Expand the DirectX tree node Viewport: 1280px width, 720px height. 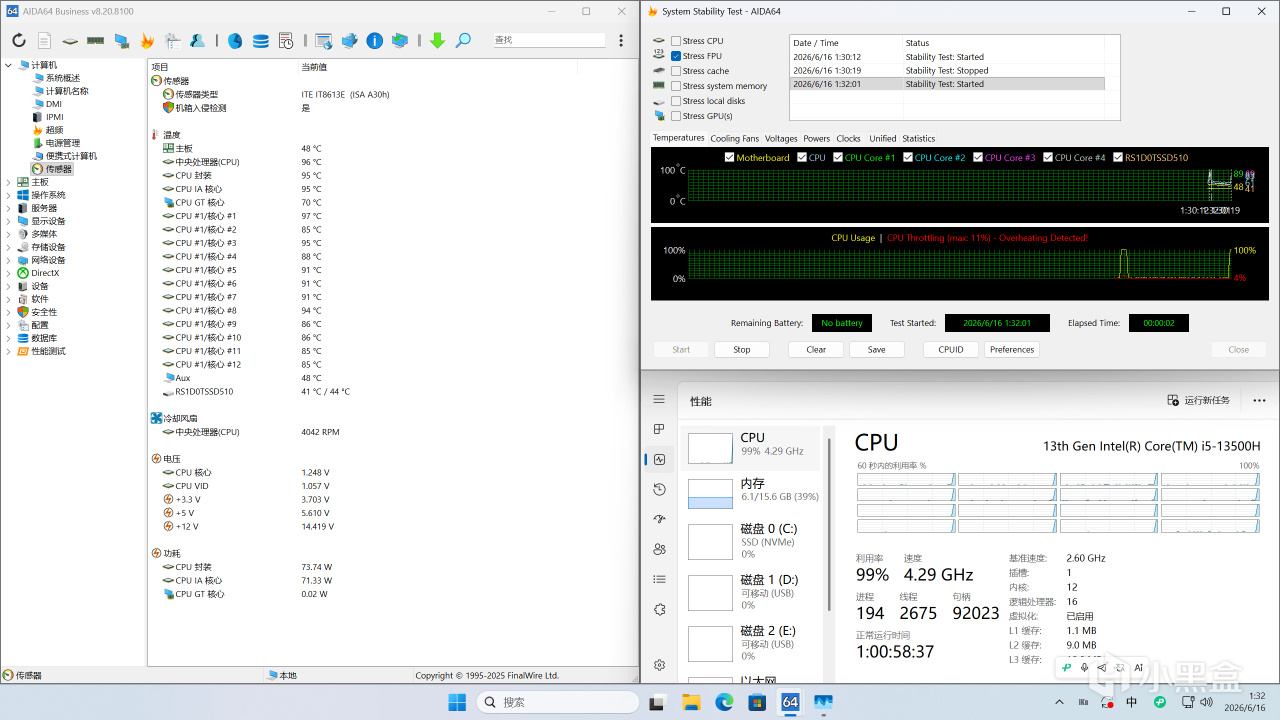tap(9, 273)
